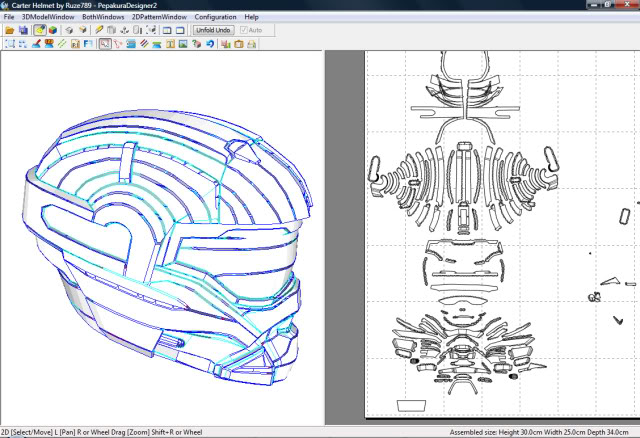Click the Unfold Undo button
Viewport: 640px width, 438px height.
(x=213, y=30)
